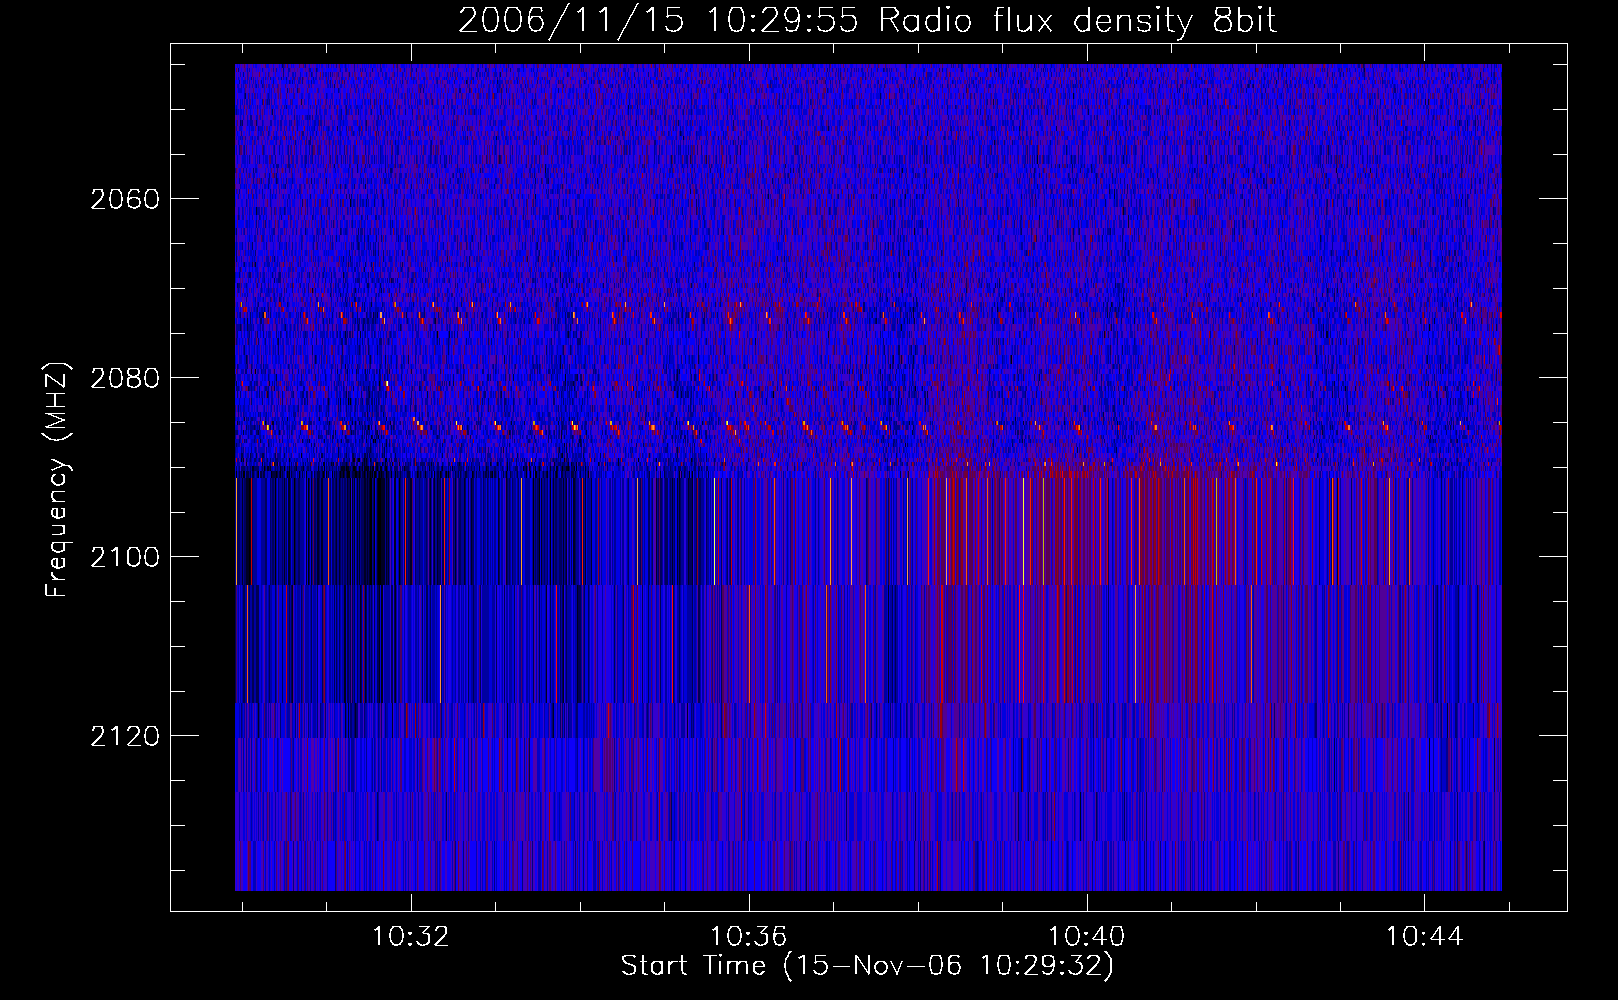Click the 2060 frequency tick label
Viewport: 1618px width, 1000px height.
click(125, 199)
